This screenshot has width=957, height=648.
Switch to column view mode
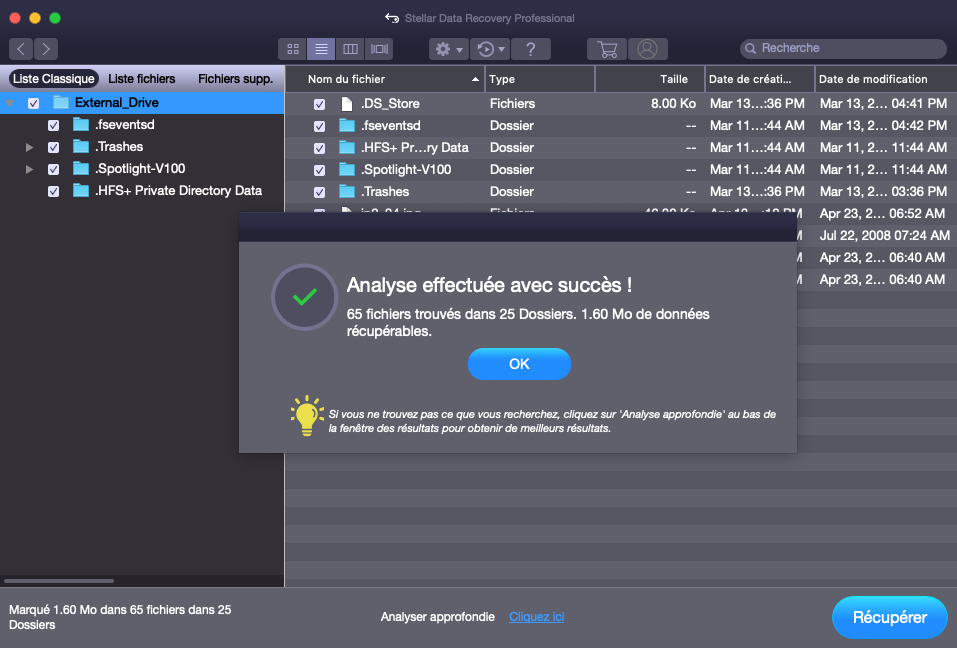[350, 49]
